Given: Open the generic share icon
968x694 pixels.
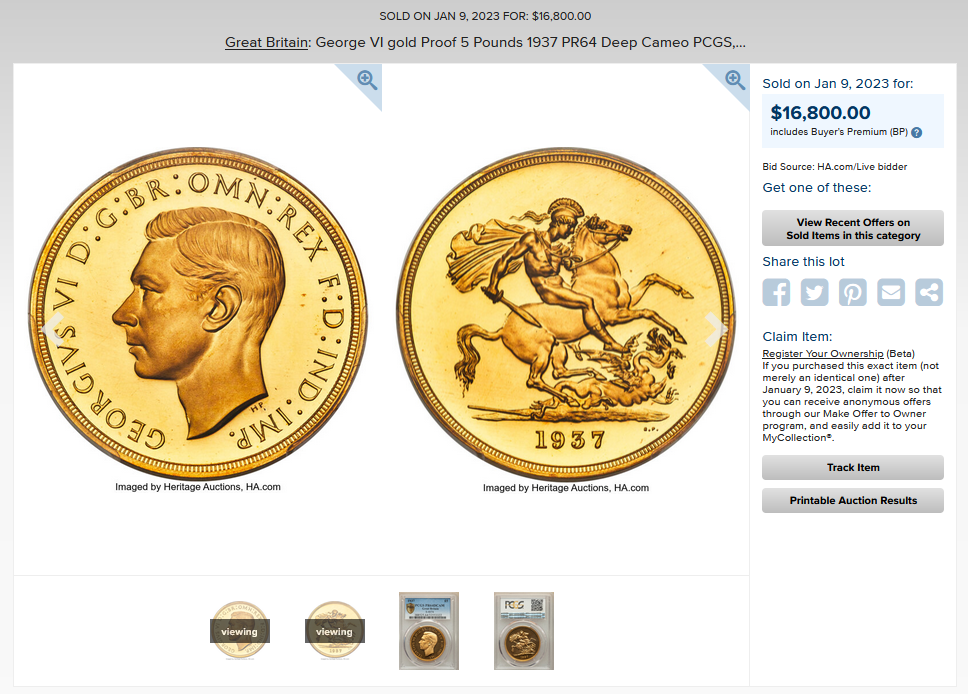Looking at the screenshot, I should point(929,292).
